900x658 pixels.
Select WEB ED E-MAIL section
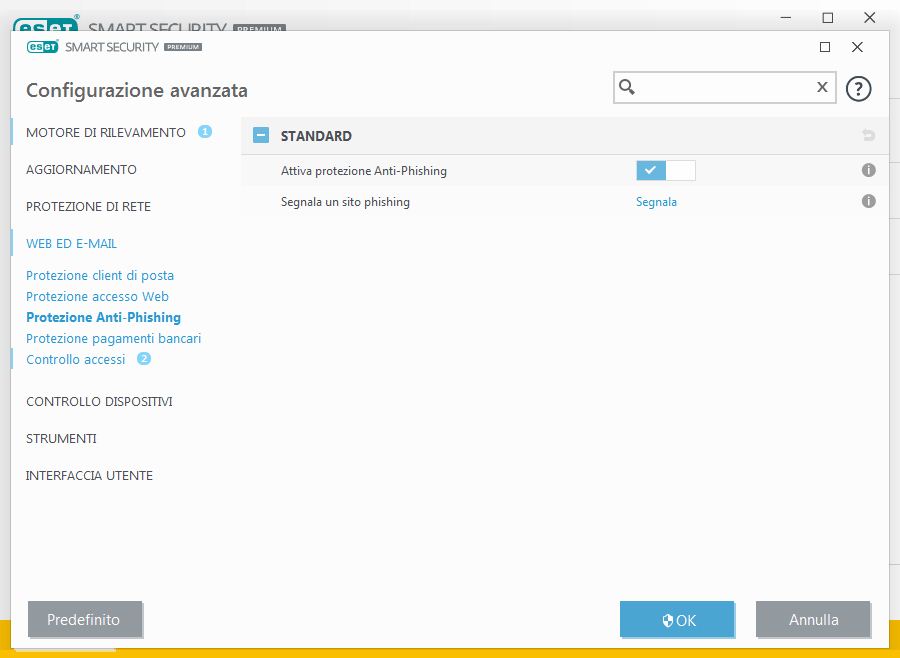tap(71, 243)
